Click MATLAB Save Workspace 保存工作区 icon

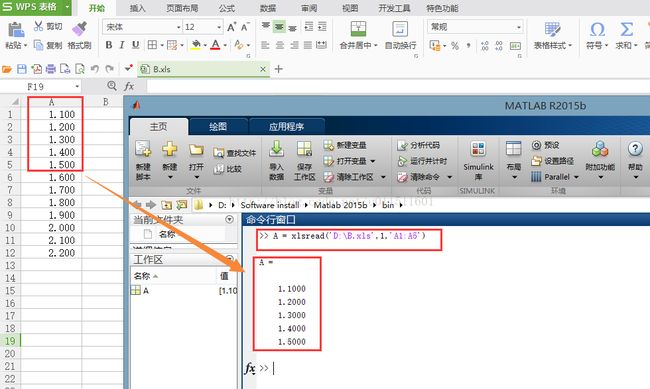click(x=304, y=160)
